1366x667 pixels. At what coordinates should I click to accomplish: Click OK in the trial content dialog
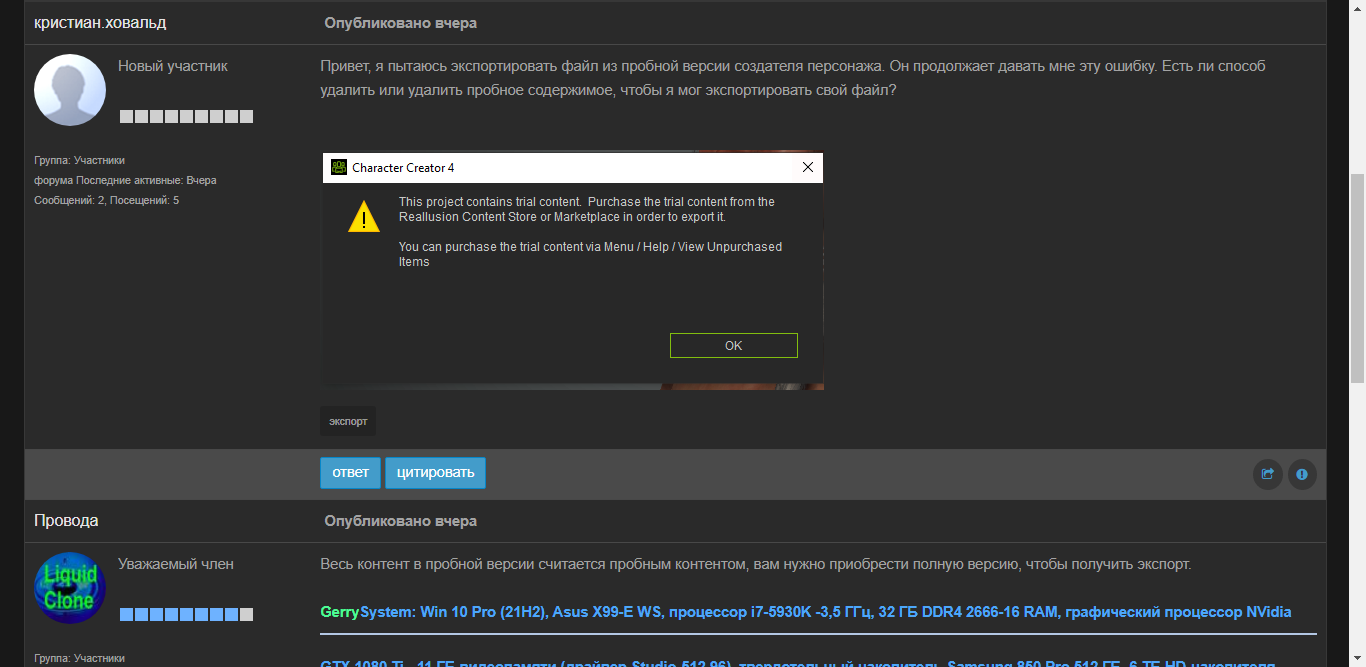734,345
